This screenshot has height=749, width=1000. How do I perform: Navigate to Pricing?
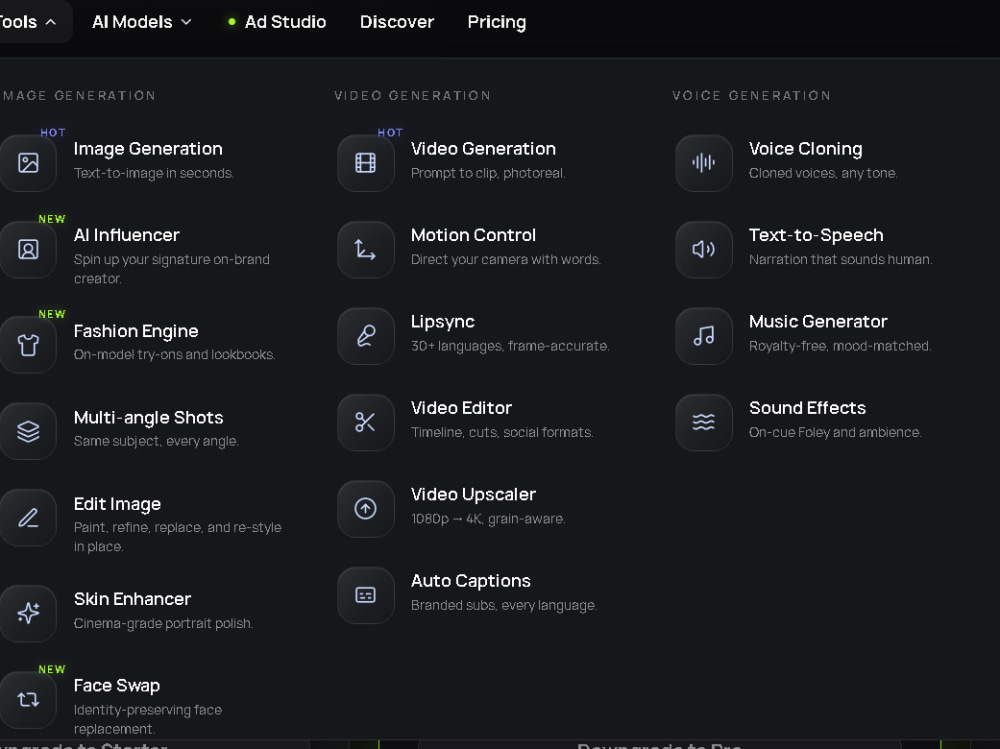pos(497,22)
